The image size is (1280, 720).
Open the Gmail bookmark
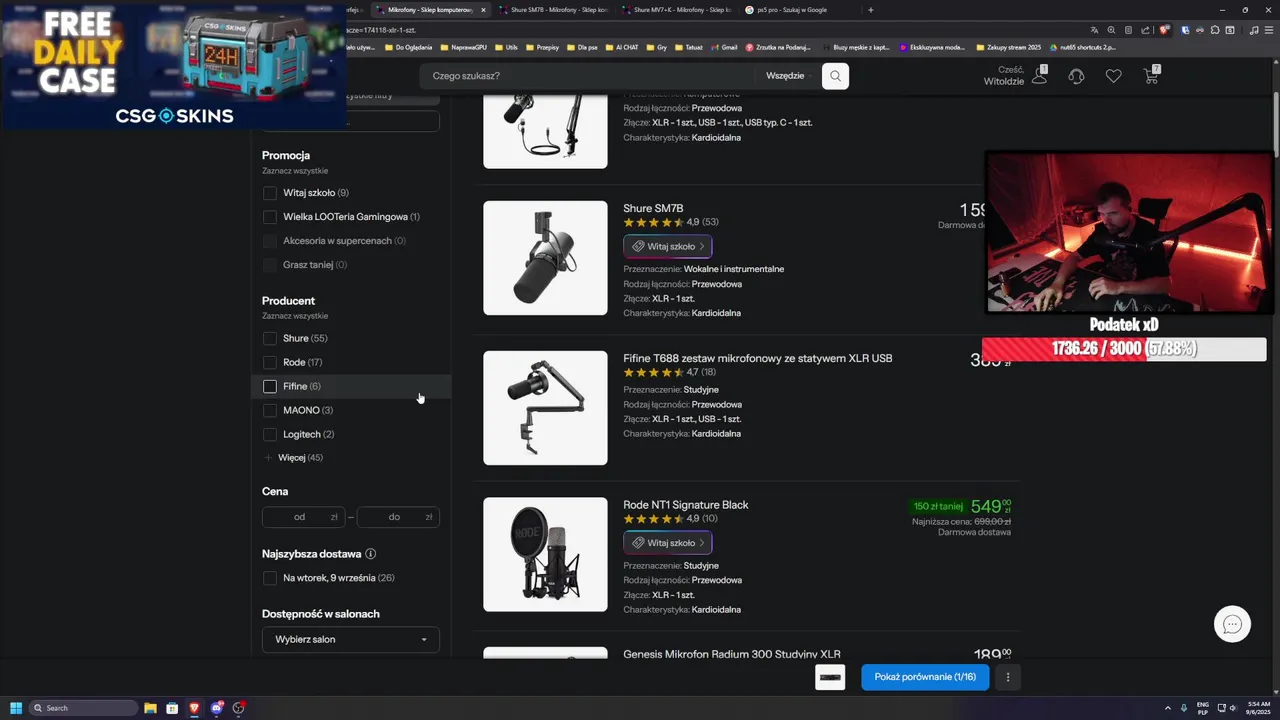(724, 47)
